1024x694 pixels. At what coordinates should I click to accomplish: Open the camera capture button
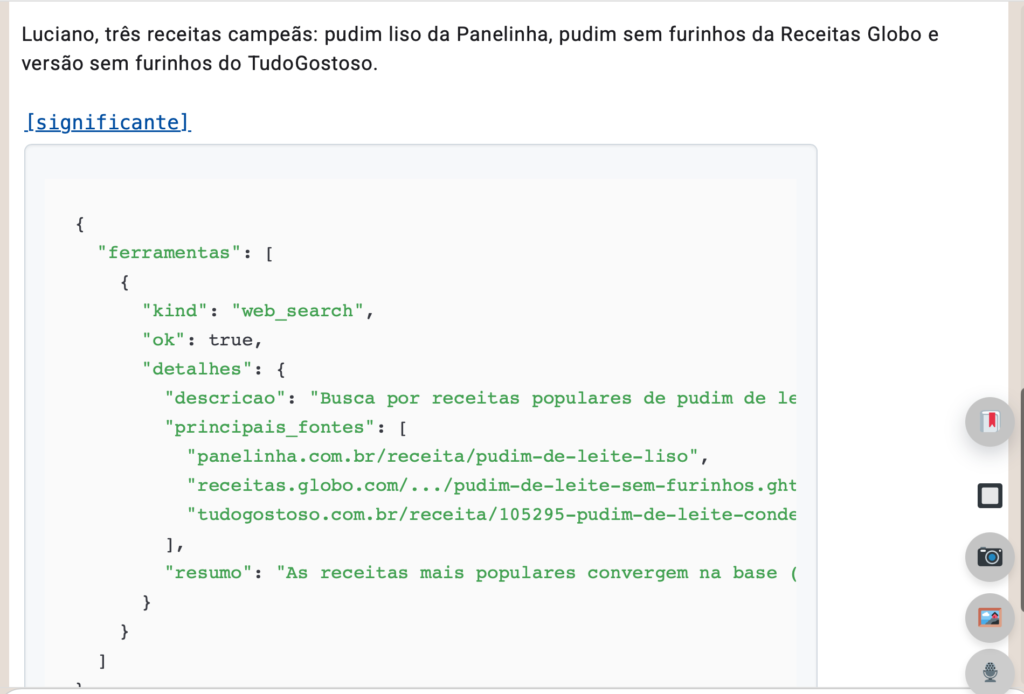coord(989,557)
